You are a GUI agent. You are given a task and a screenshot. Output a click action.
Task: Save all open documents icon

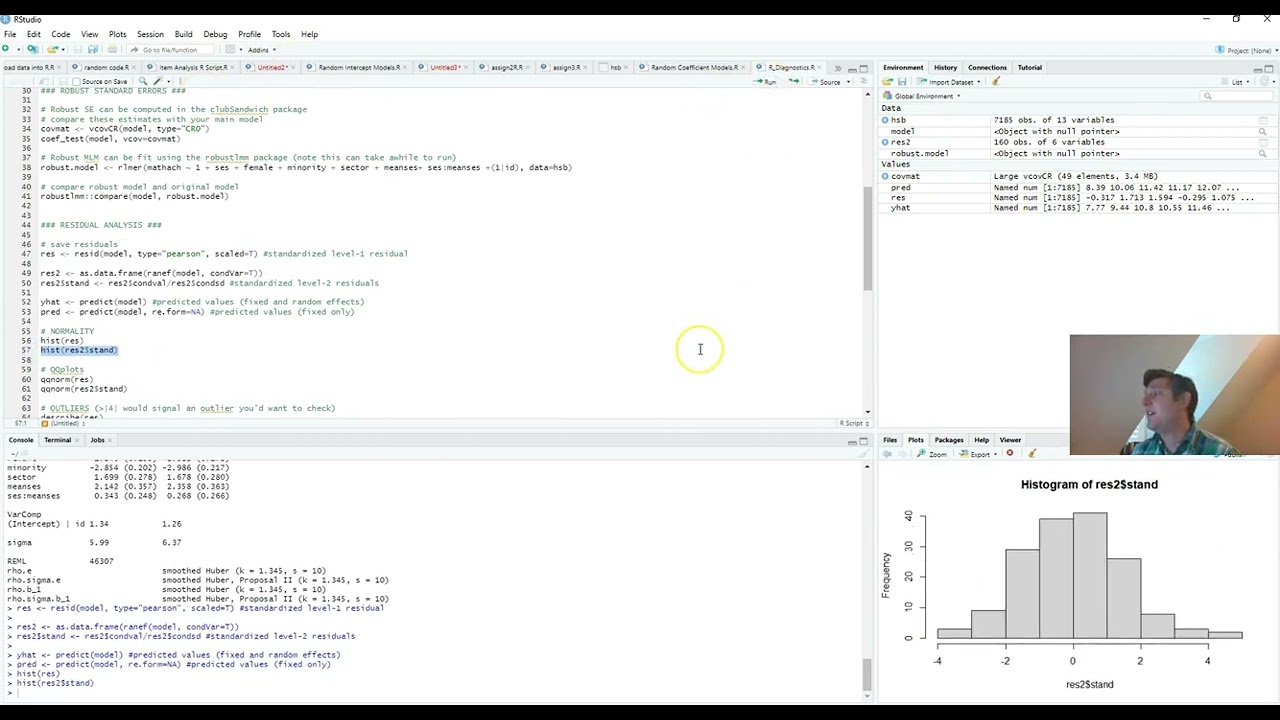(93, 49)
